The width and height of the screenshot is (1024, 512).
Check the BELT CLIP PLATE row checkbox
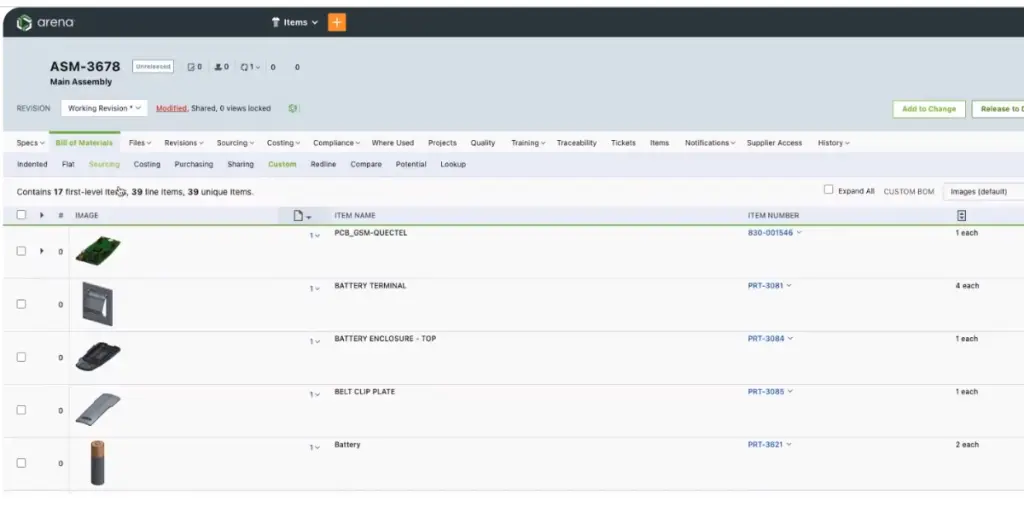pos(21,410)
